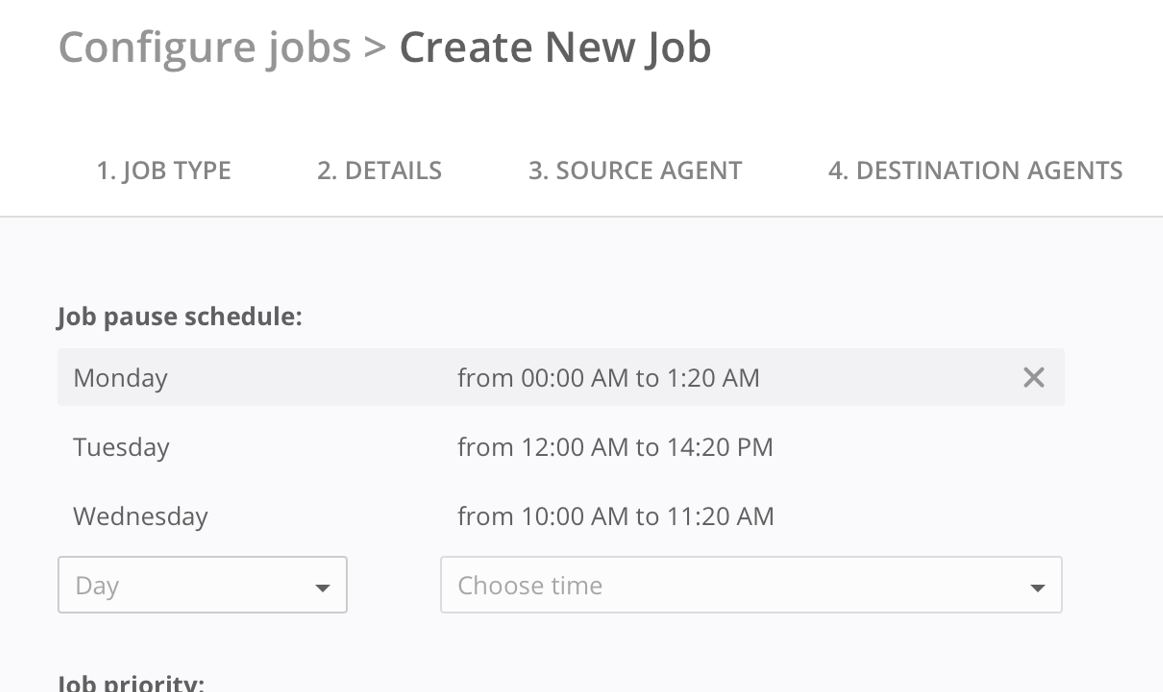Image resolution: width=1163 pixels, height=692 pixels.
Task: Go back to Configure jobs breadcrumb
Action: point(204,47)
